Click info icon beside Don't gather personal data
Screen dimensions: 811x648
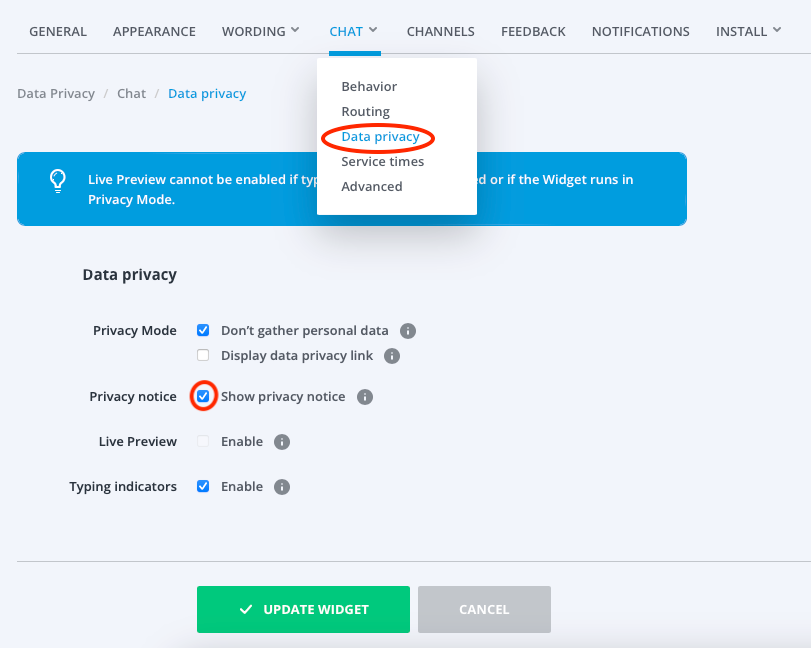pos(408,331)
